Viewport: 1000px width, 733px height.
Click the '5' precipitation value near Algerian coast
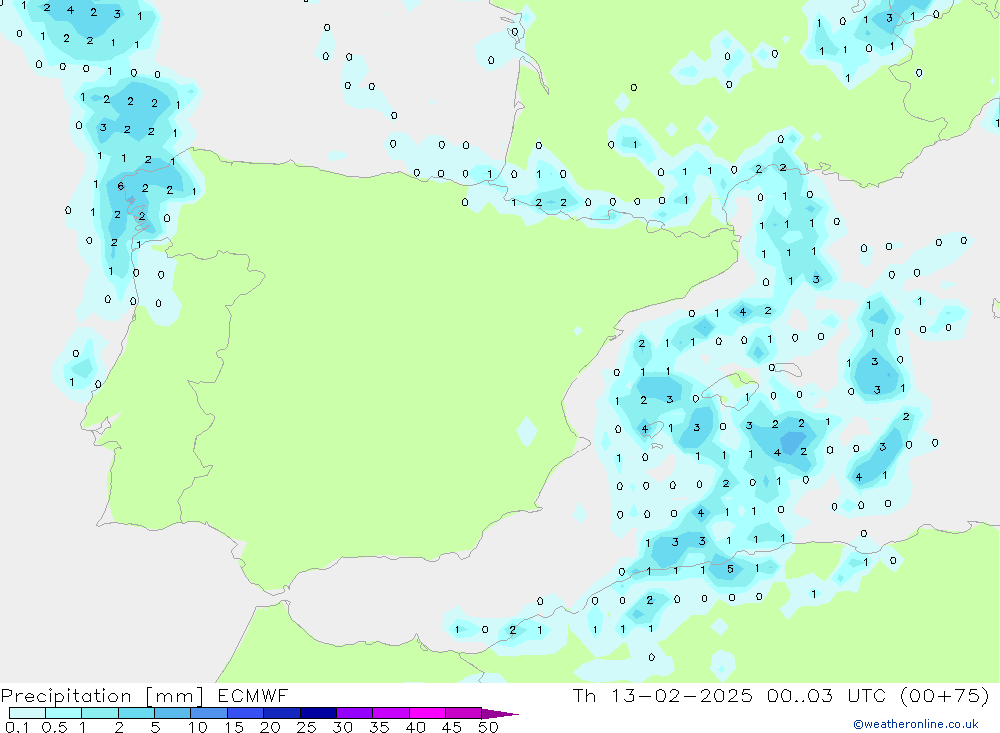point(730,570)
